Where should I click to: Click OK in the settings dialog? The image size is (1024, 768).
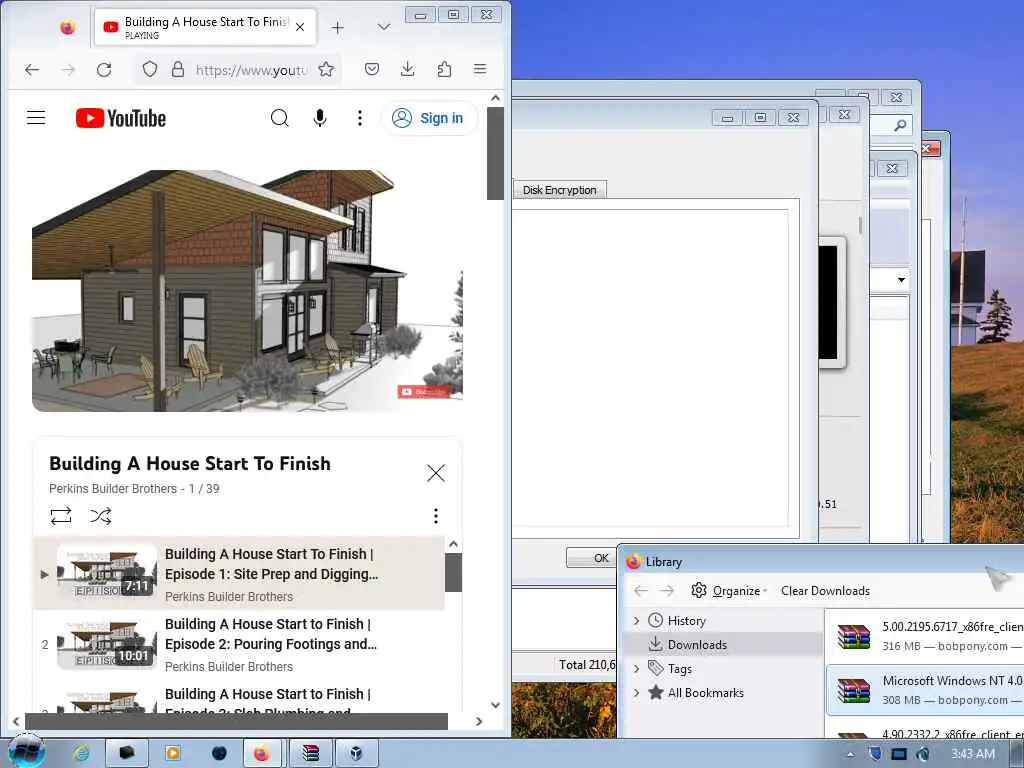coord(593,558)
